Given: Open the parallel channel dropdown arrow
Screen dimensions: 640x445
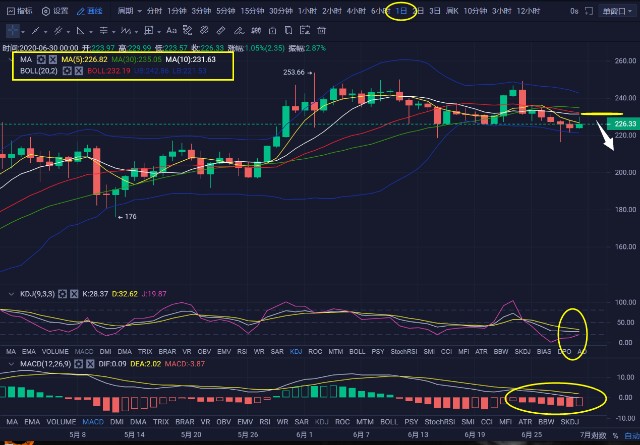Looking at the screenshot, I should pos(68,32).
